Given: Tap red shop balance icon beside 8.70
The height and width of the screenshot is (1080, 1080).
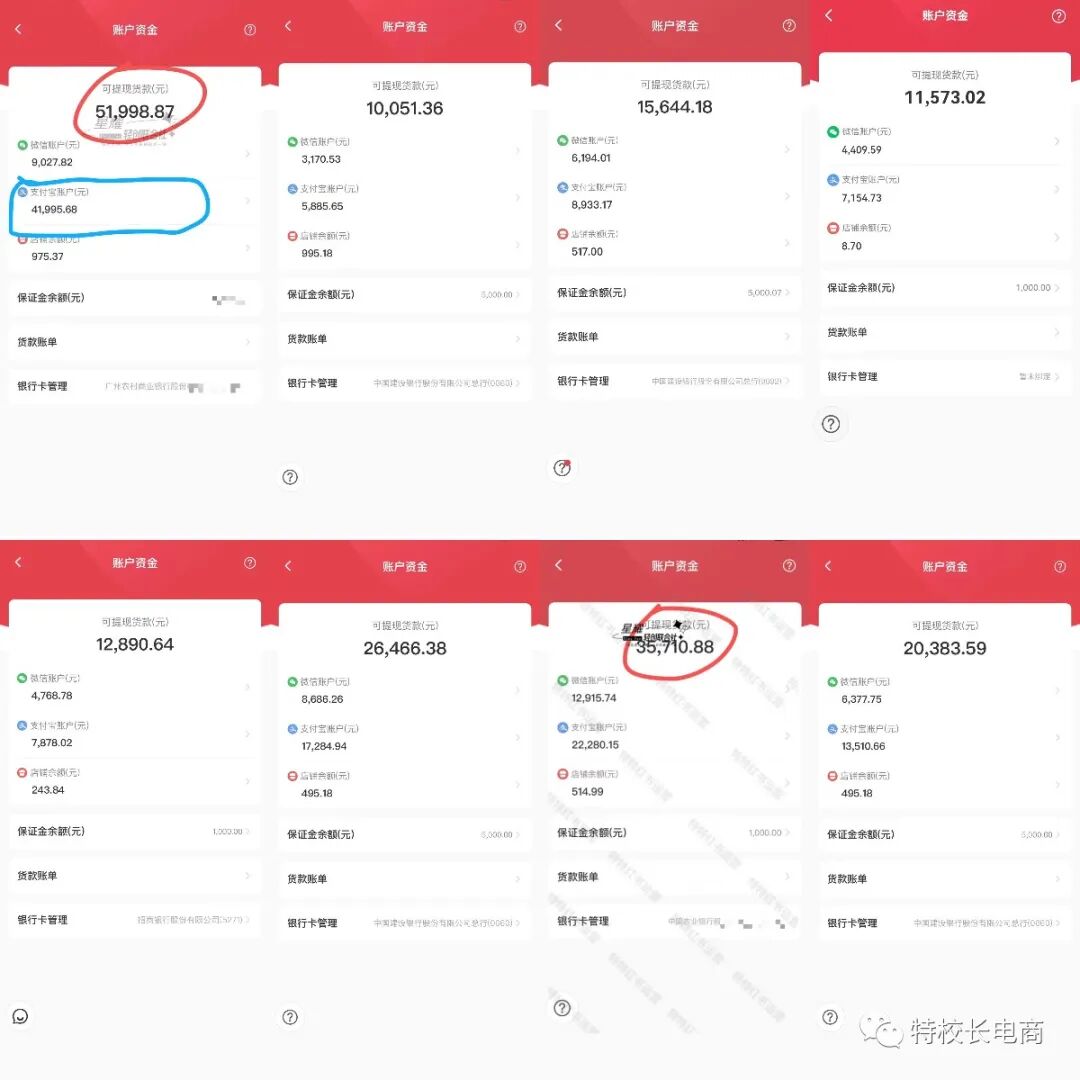Looking at the screenshot, I should point(833,228).
